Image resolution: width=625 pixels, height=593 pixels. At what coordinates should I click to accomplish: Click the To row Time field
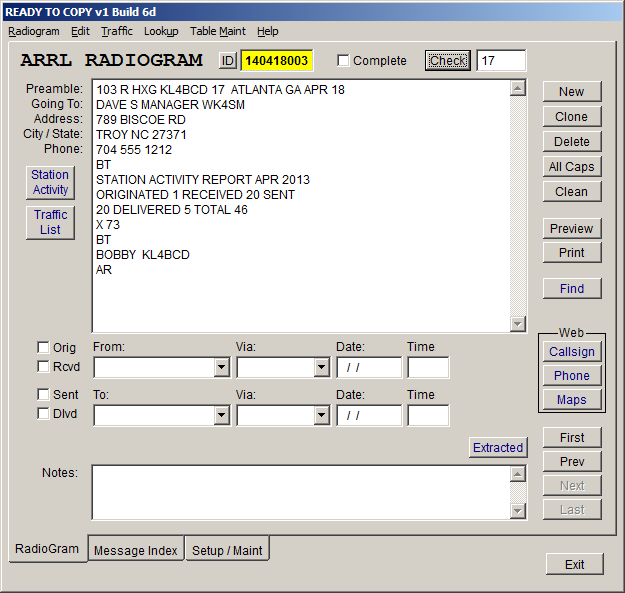[x=428, y=416]
